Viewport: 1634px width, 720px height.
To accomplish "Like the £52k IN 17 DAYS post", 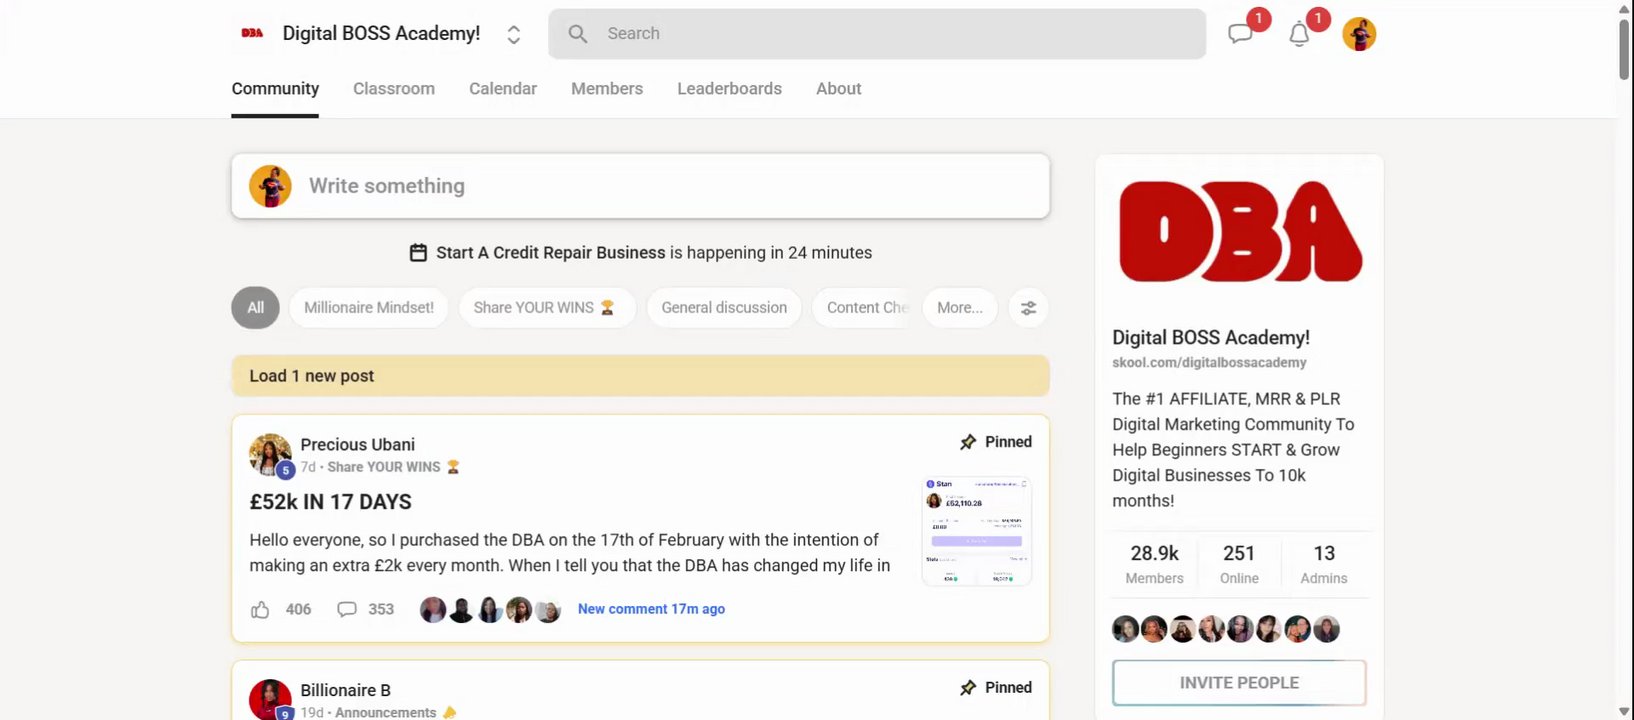I will [260, 609].
